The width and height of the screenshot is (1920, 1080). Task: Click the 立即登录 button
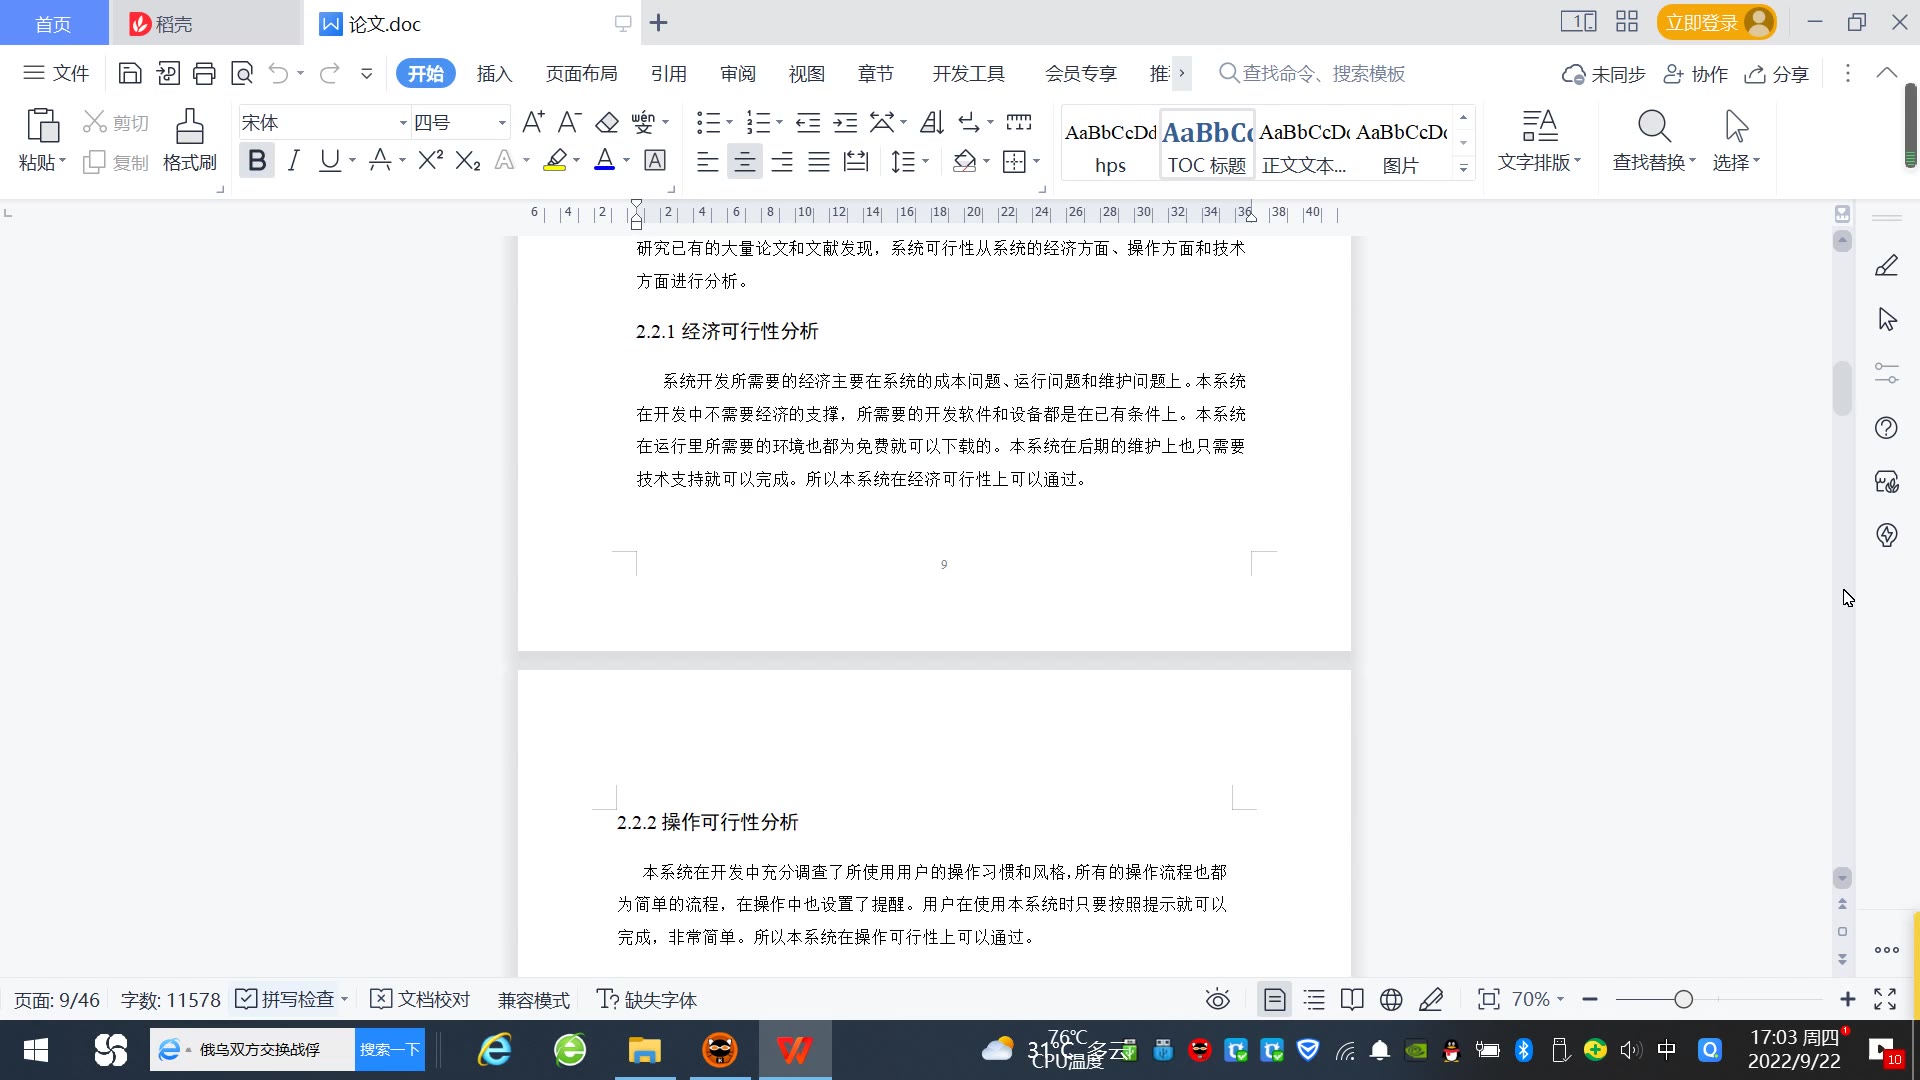point(1716,22)
